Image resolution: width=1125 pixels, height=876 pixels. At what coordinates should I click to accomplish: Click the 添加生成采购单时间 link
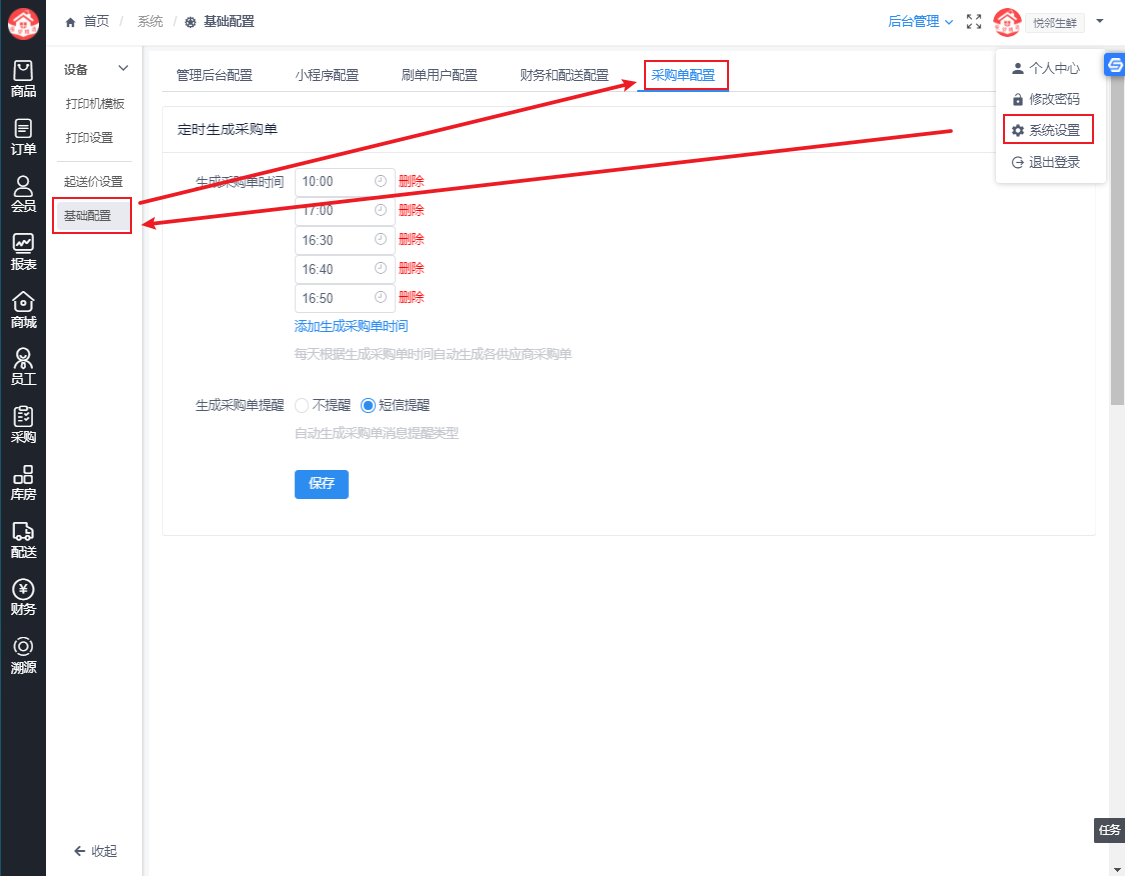(351, 326)
